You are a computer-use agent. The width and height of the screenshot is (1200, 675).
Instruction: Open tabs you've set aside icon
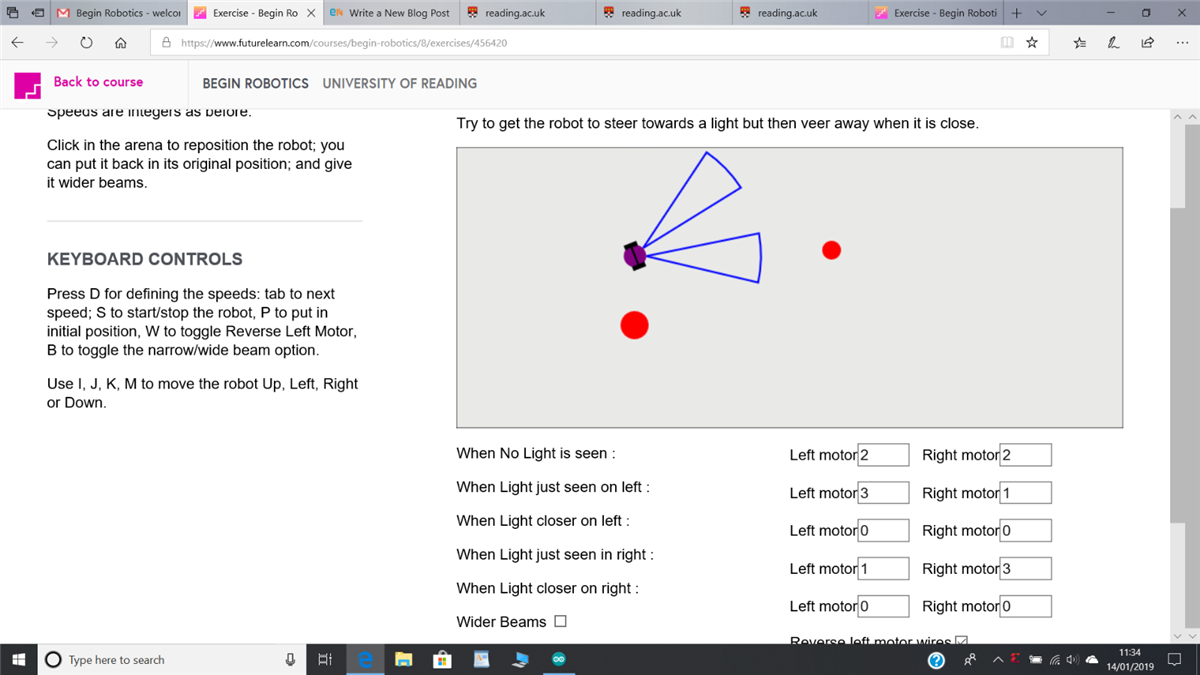[12, 13]
